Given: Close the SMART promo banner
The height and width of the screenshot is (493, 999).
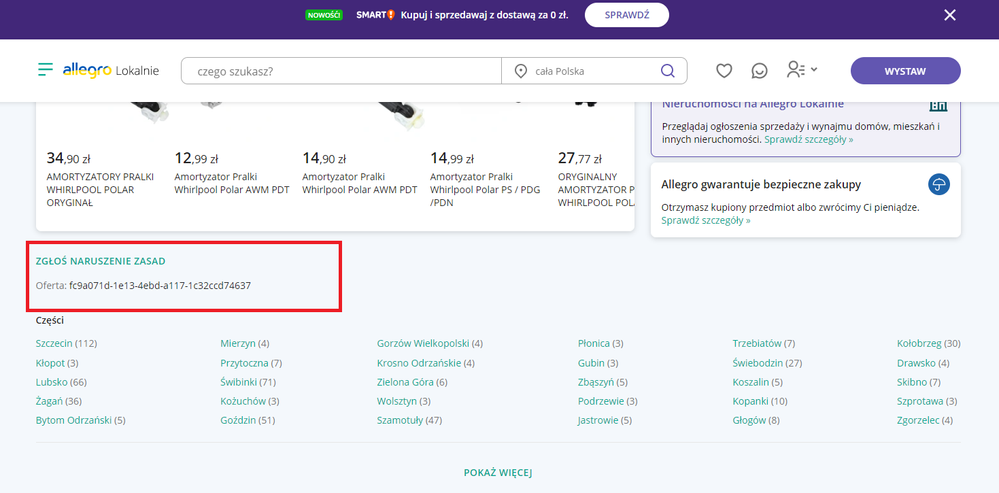Looking at the screenshot, I should [950, 15].
